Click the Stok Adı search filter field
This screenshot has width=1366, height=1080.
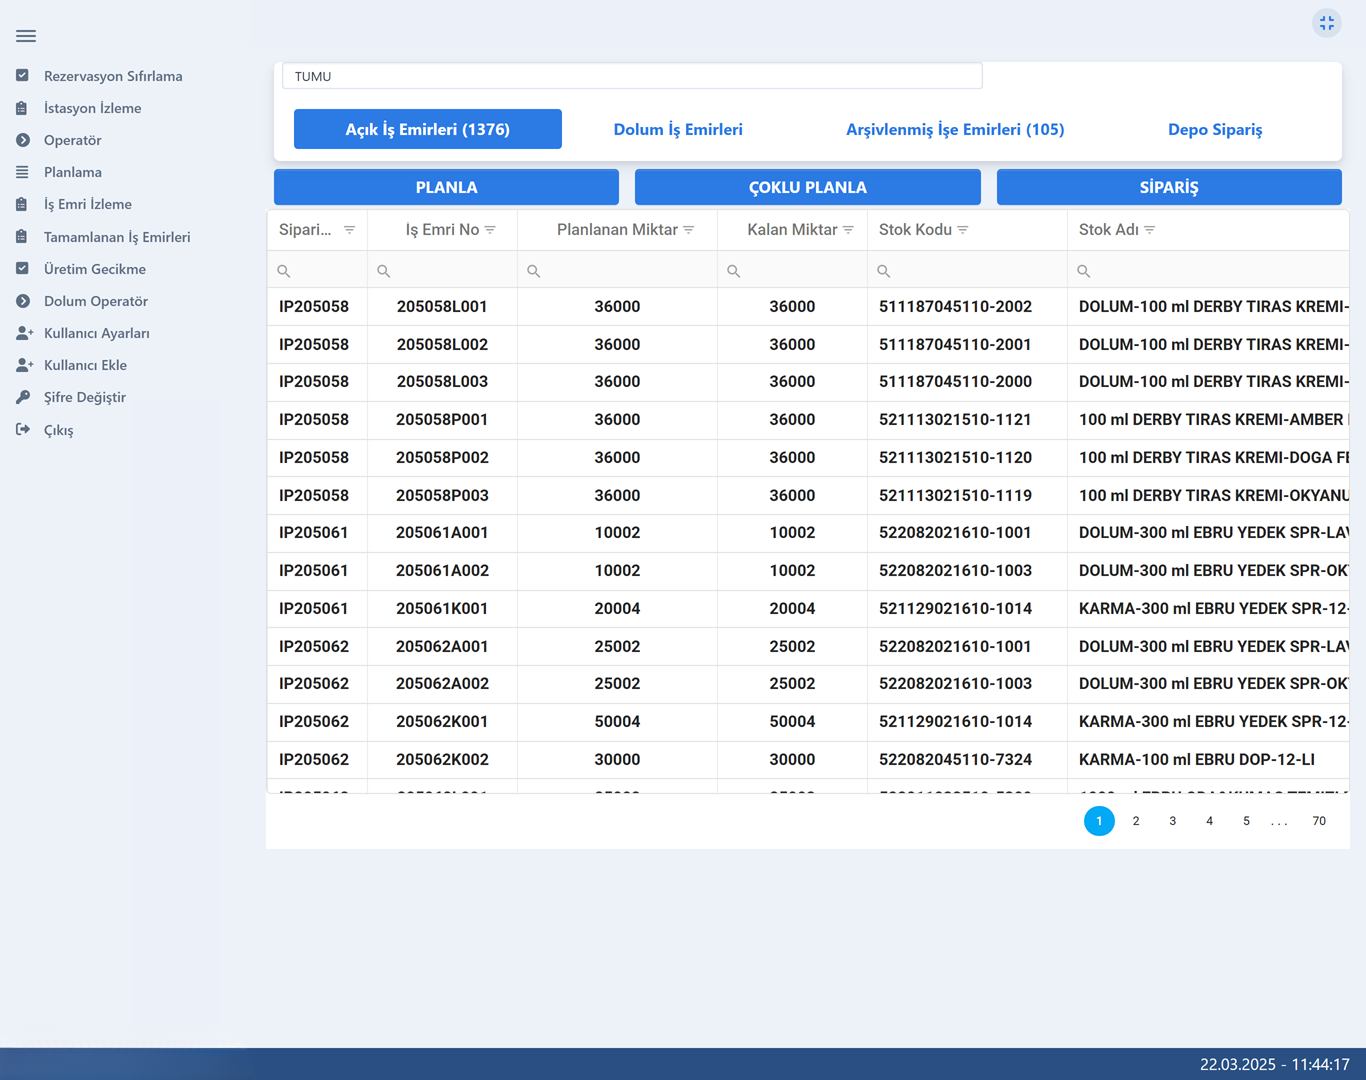pos(1208,271)
